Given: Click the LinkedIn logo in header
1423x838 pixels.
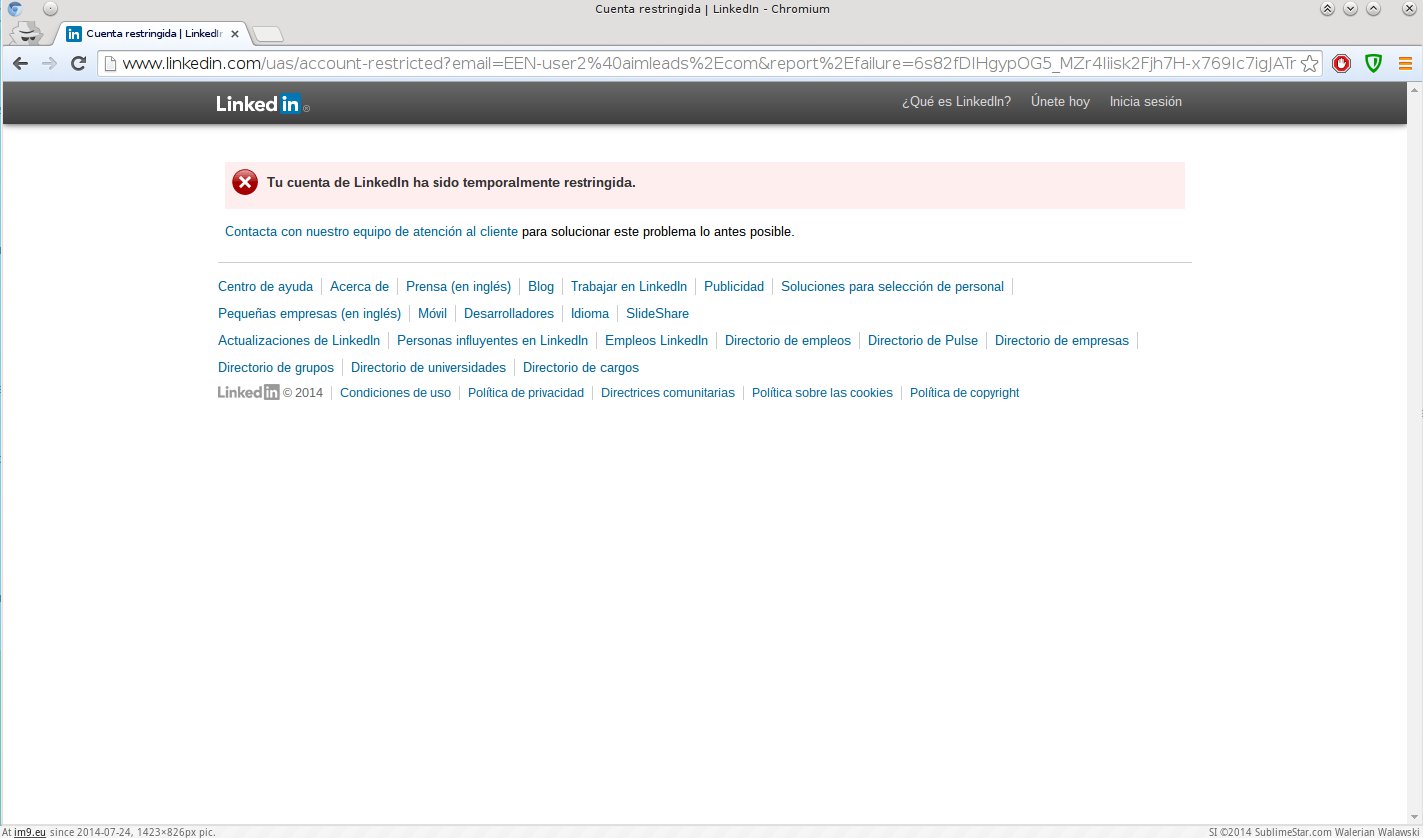Looking at the screenshot, I should [x=259, y=103].
